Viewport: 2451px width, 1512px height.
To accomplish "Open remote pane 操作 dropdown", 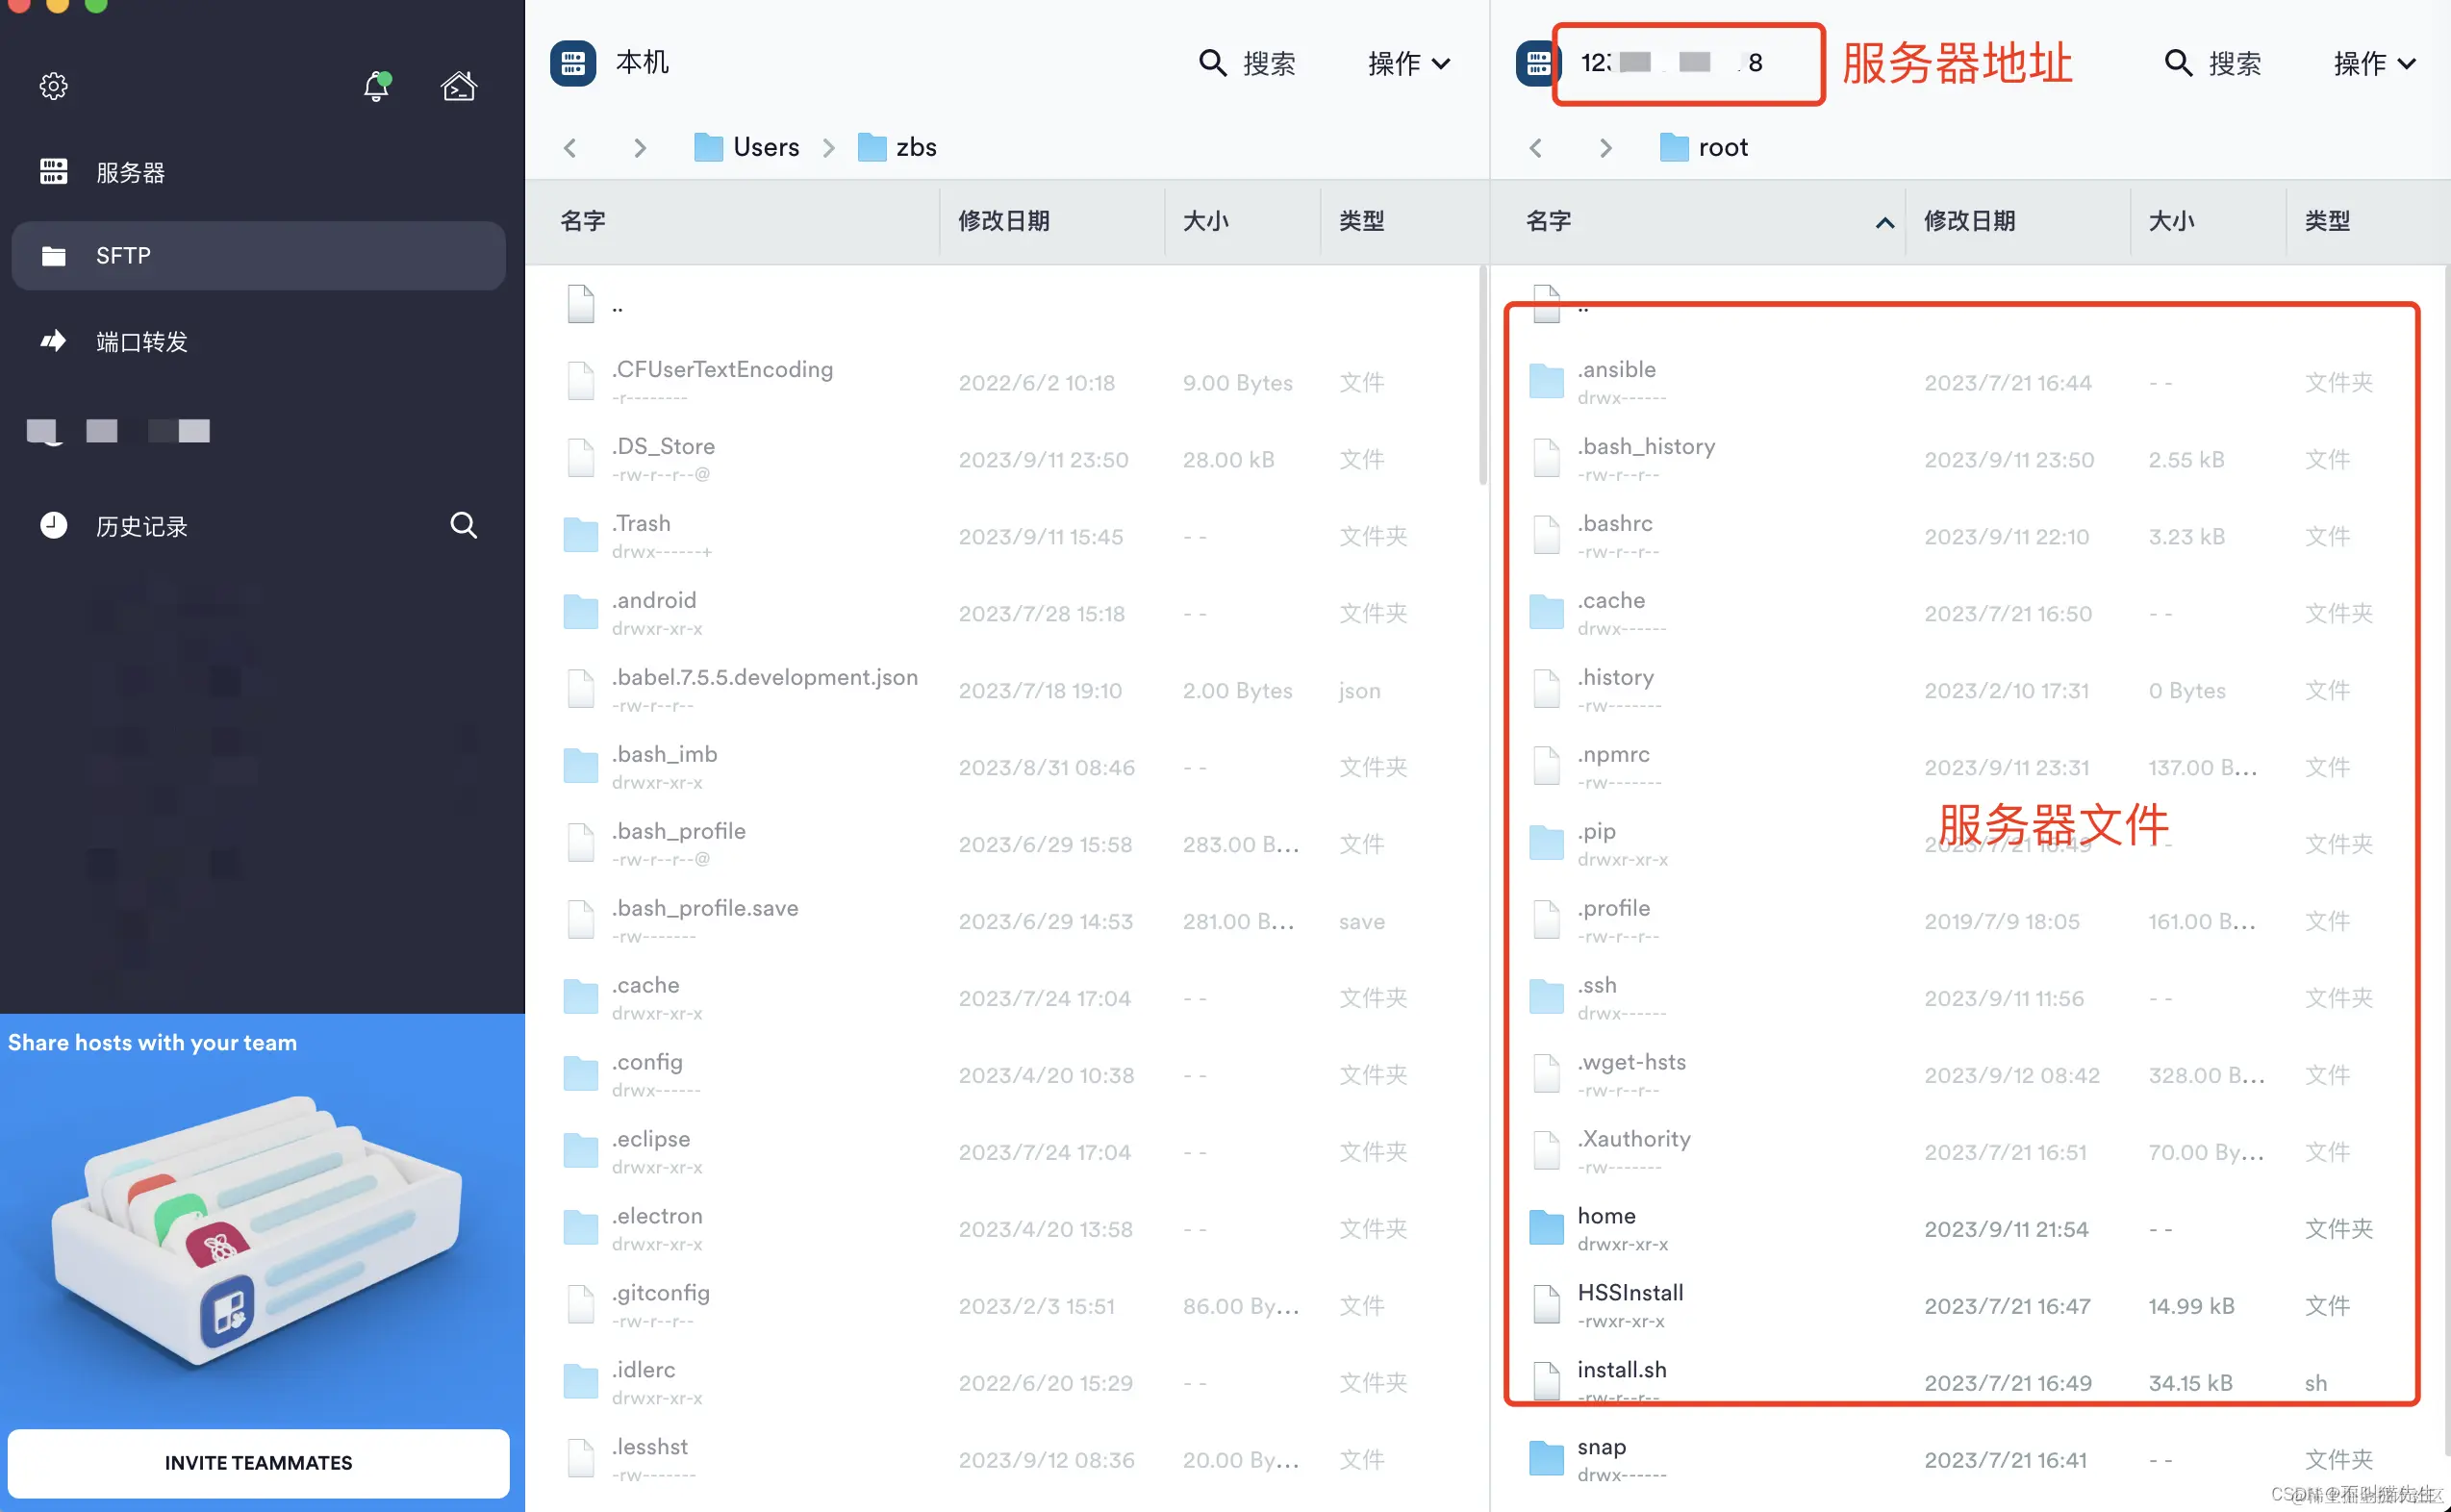I will coord(2374,63).
